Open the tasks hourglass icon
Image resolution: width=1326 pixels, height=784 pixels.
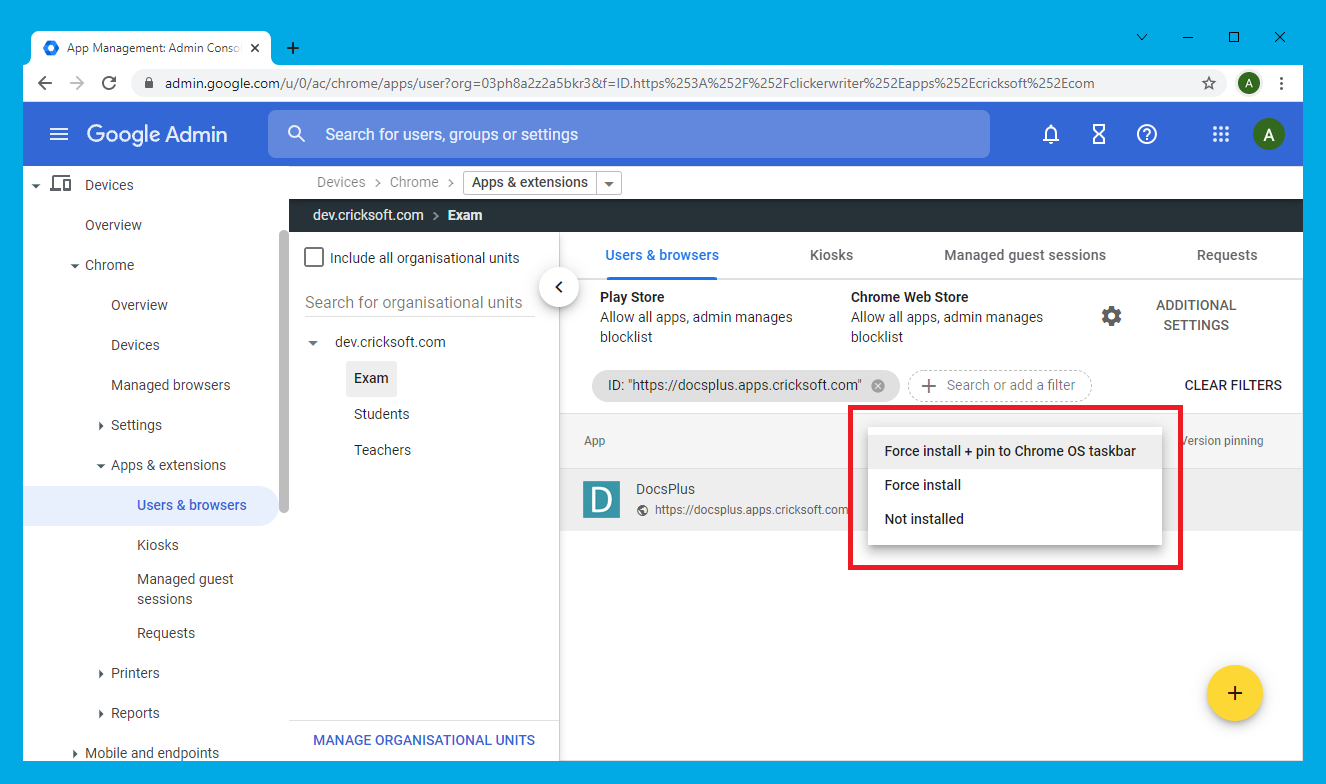[x=1099, y=135]
